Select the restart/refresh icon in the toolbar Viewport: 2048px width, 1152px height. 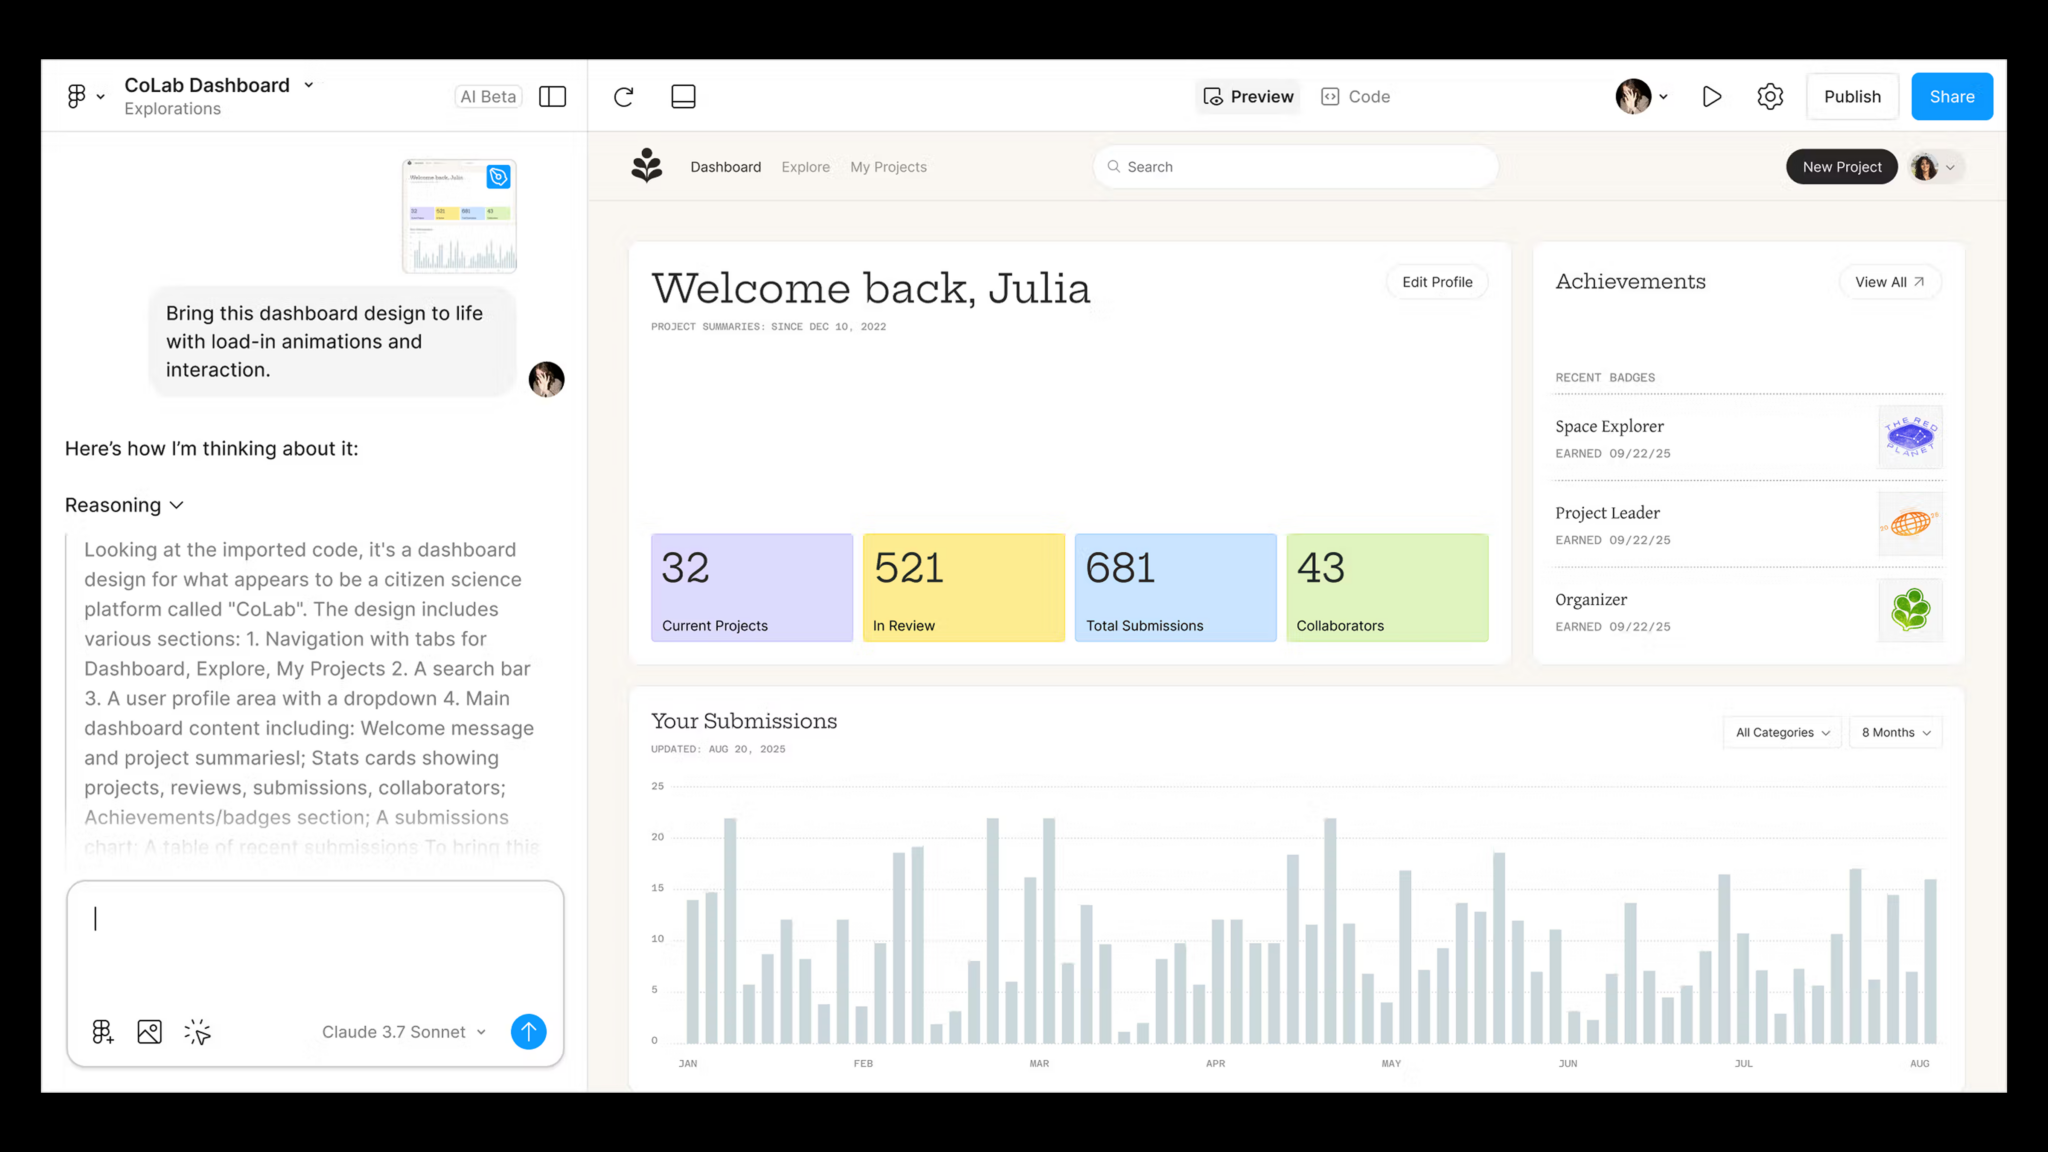tap(623, 96)
